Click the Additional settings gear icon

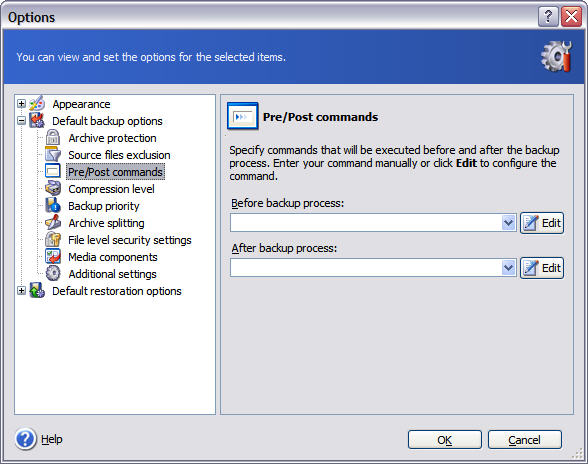52,273
